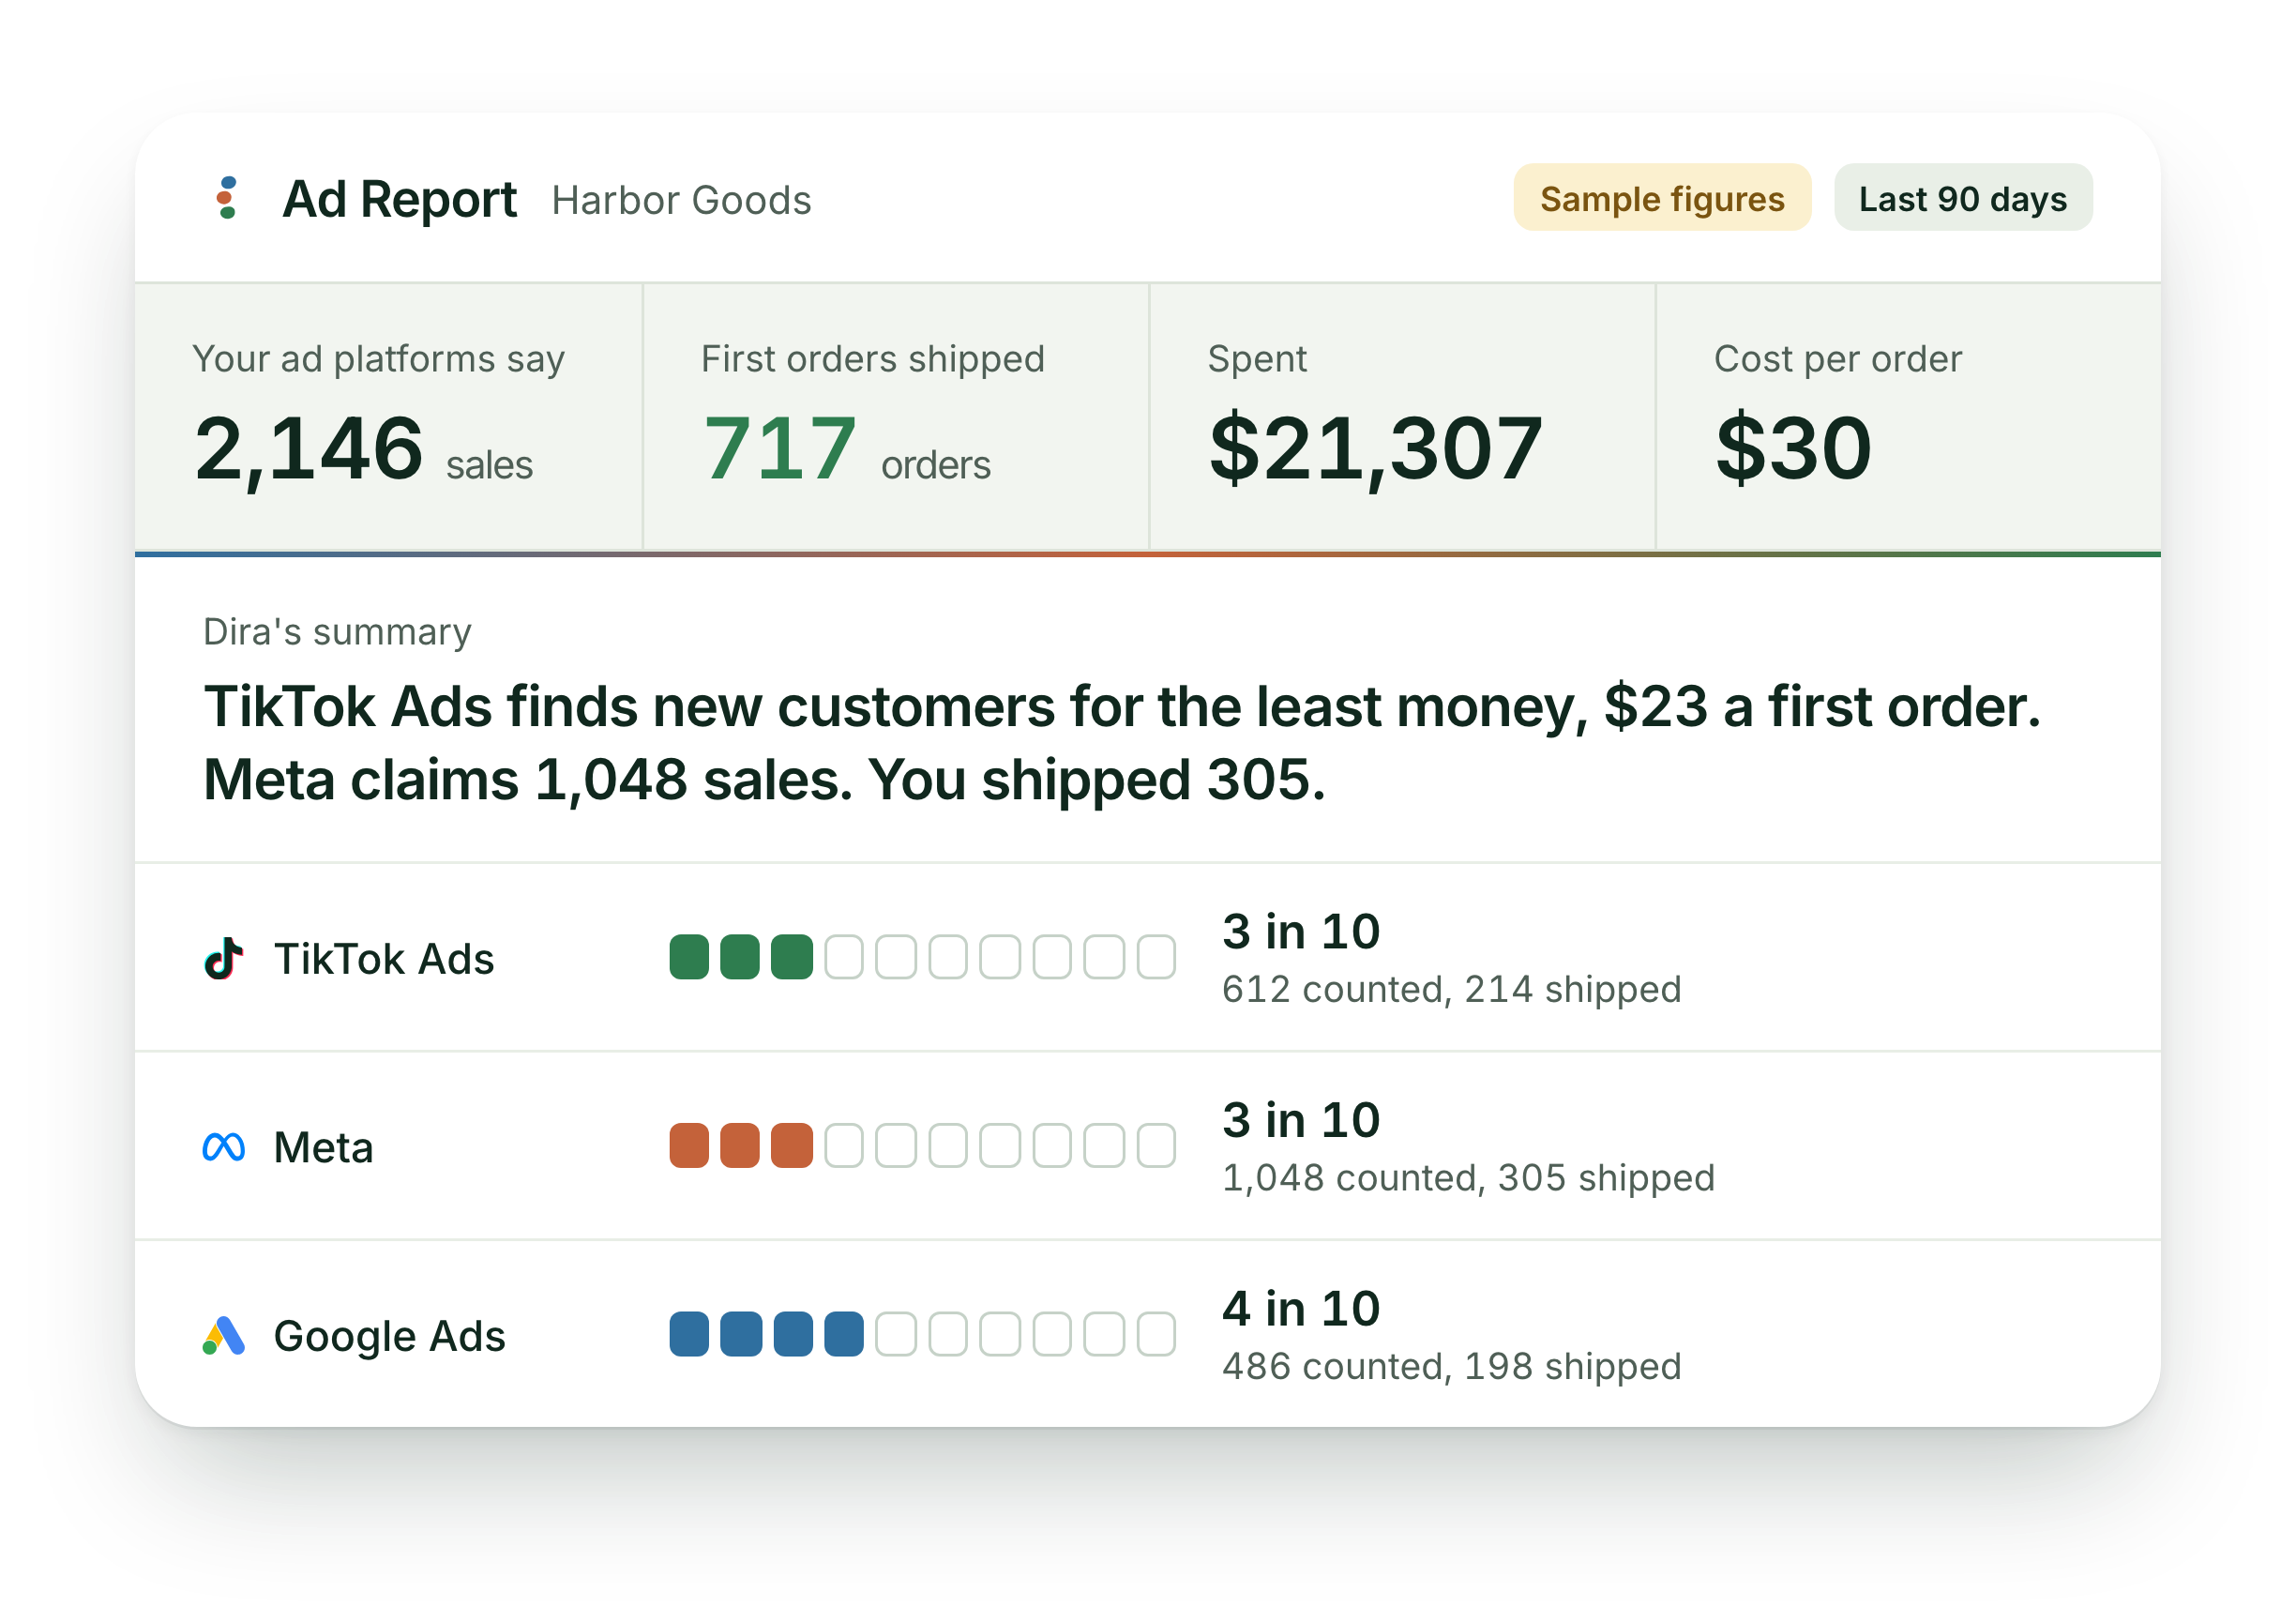Click the orange Meta ten-square ratio bar
The height and width of the screenshot is (1607, 2296).
[922, 1146]
